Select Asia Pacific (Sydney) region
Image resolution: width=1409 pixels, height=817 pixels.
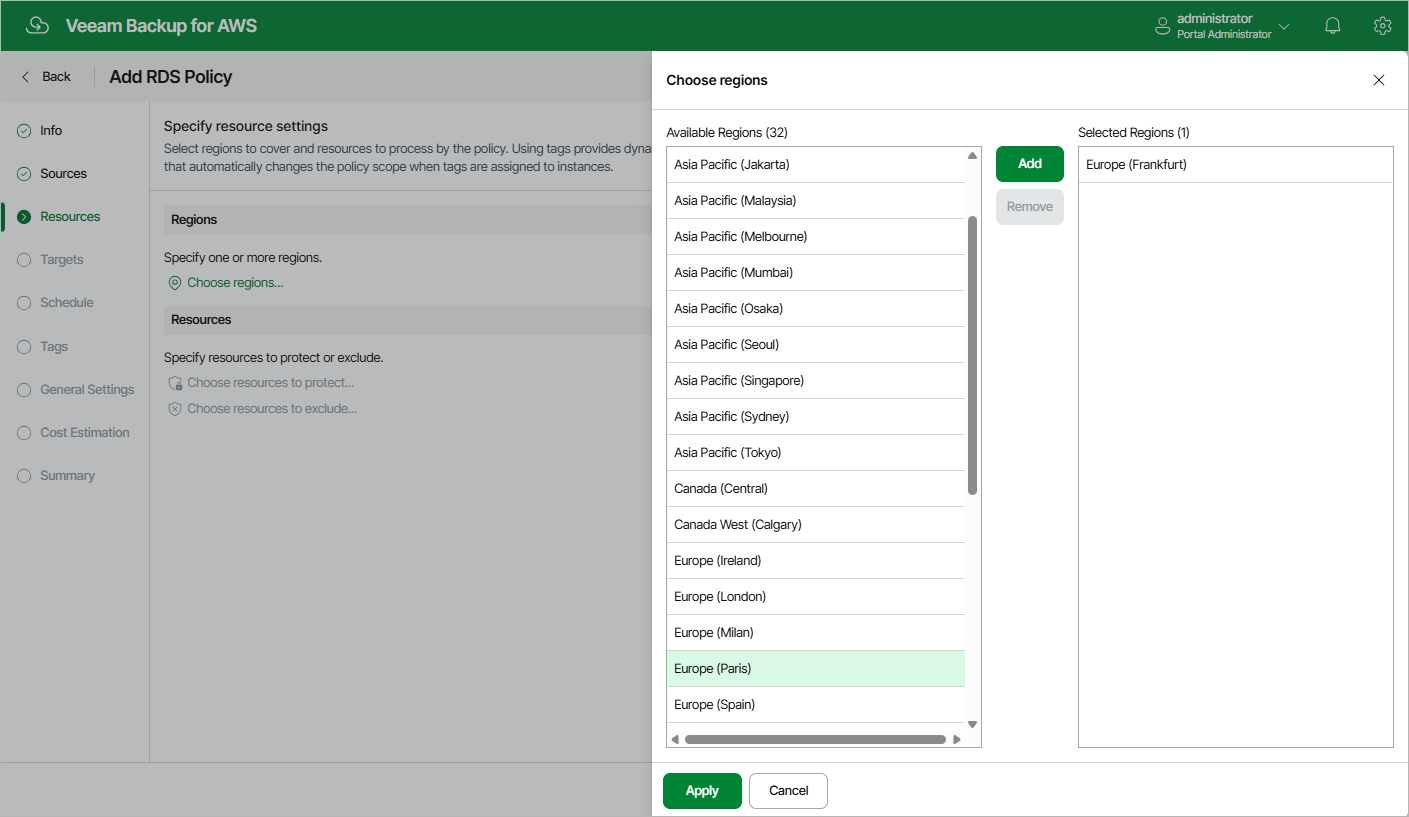[816, 417]
